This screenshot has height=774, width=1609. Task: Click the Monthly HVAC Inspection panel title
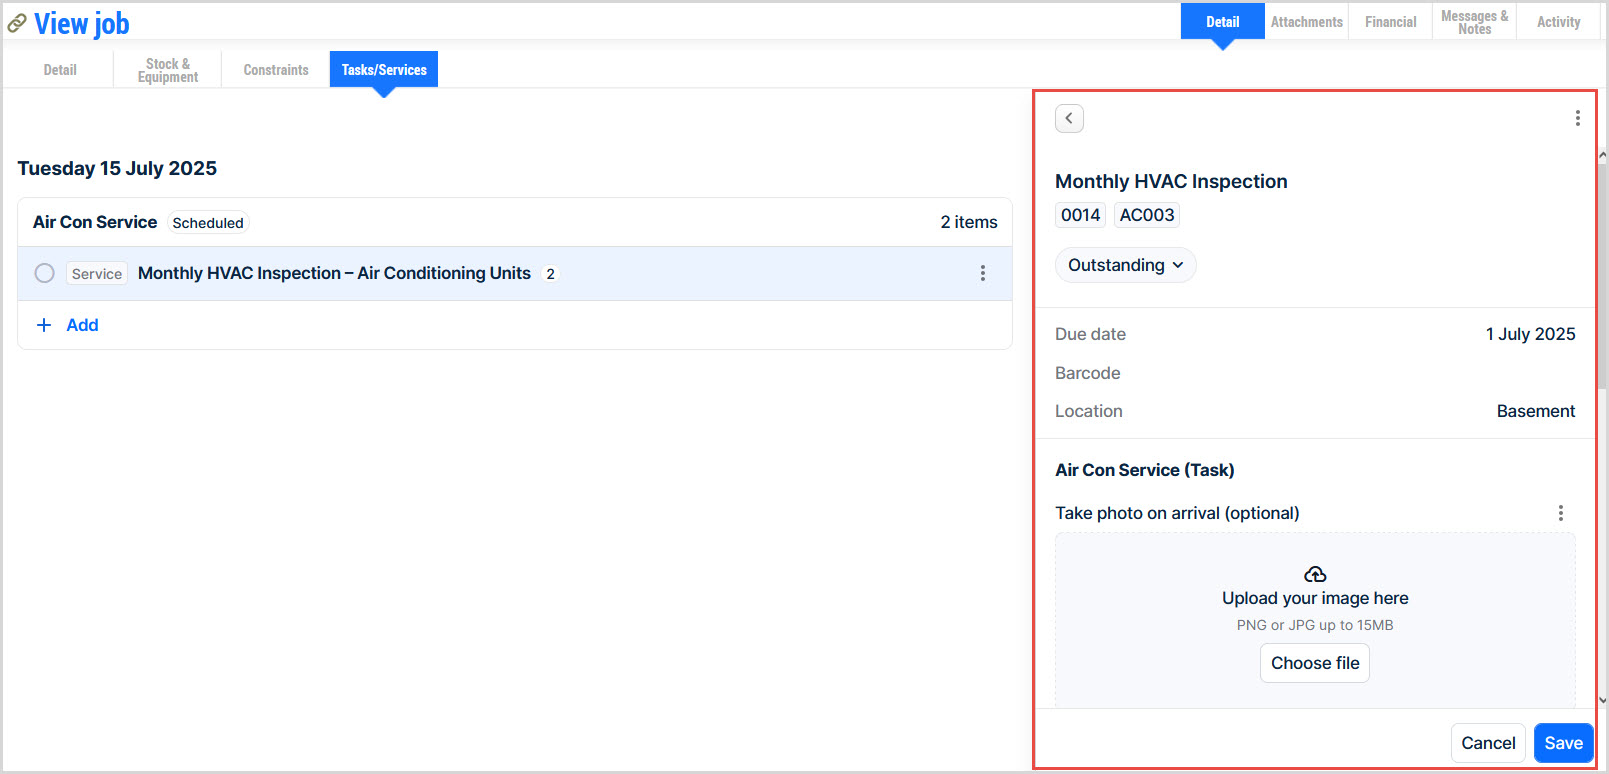pos(1171,181)
